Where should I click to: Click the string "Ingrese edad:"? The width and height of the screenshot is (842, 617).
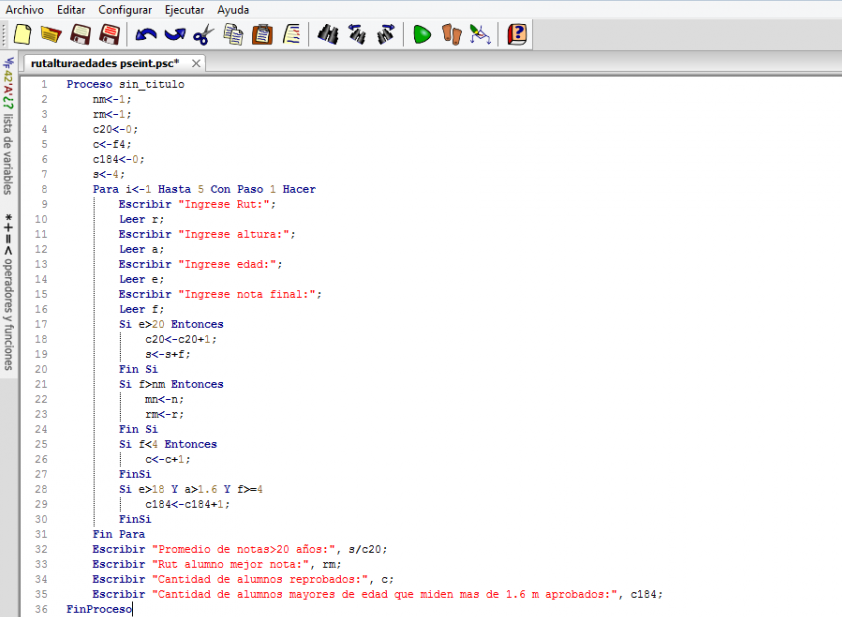[227, 264]
